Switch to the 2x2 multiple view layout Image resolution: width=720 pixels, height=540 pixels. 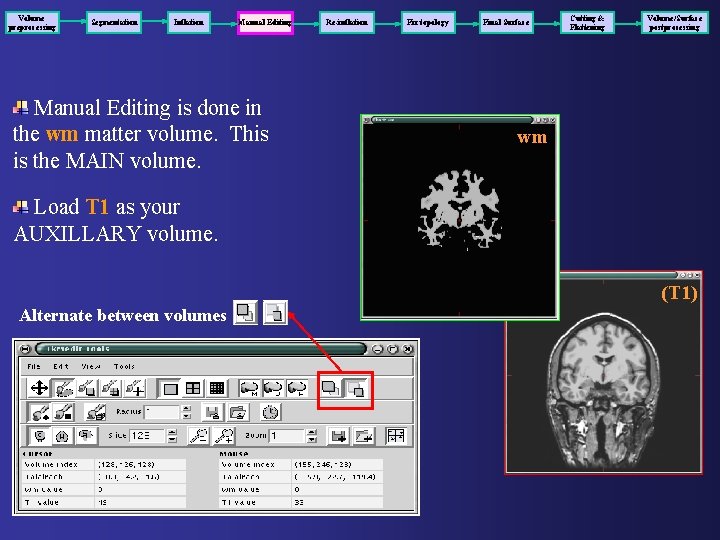[x=193, y=388]
